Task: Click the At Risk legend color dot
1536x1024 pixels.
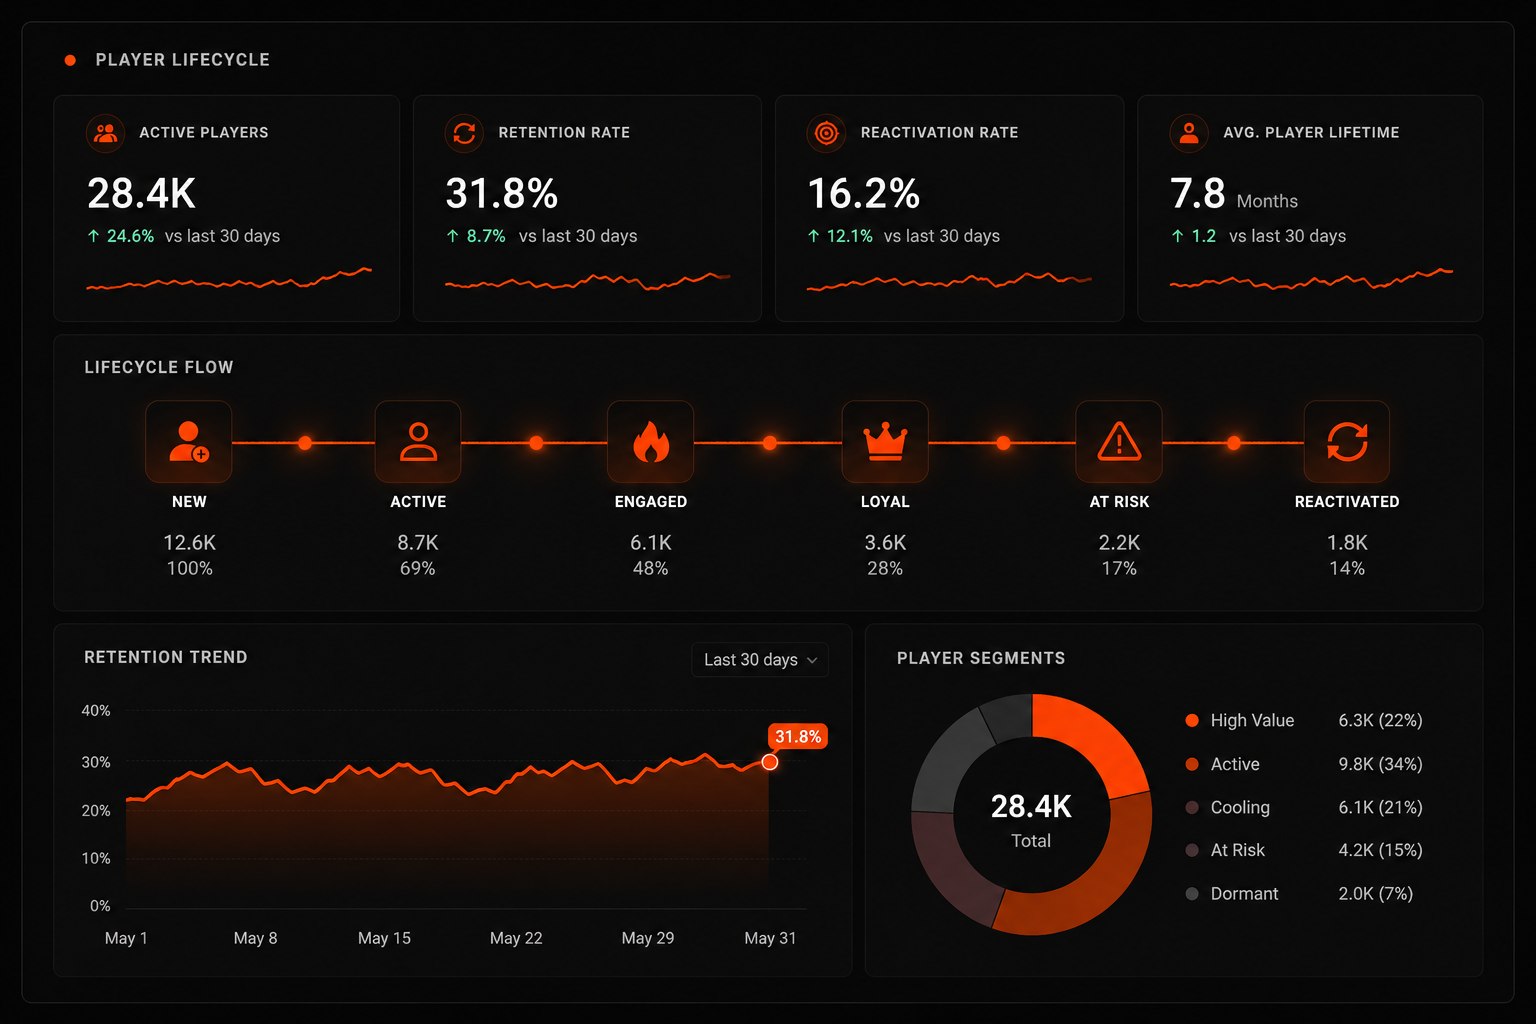Action: pyautogui.click(x=1192, y=850)
